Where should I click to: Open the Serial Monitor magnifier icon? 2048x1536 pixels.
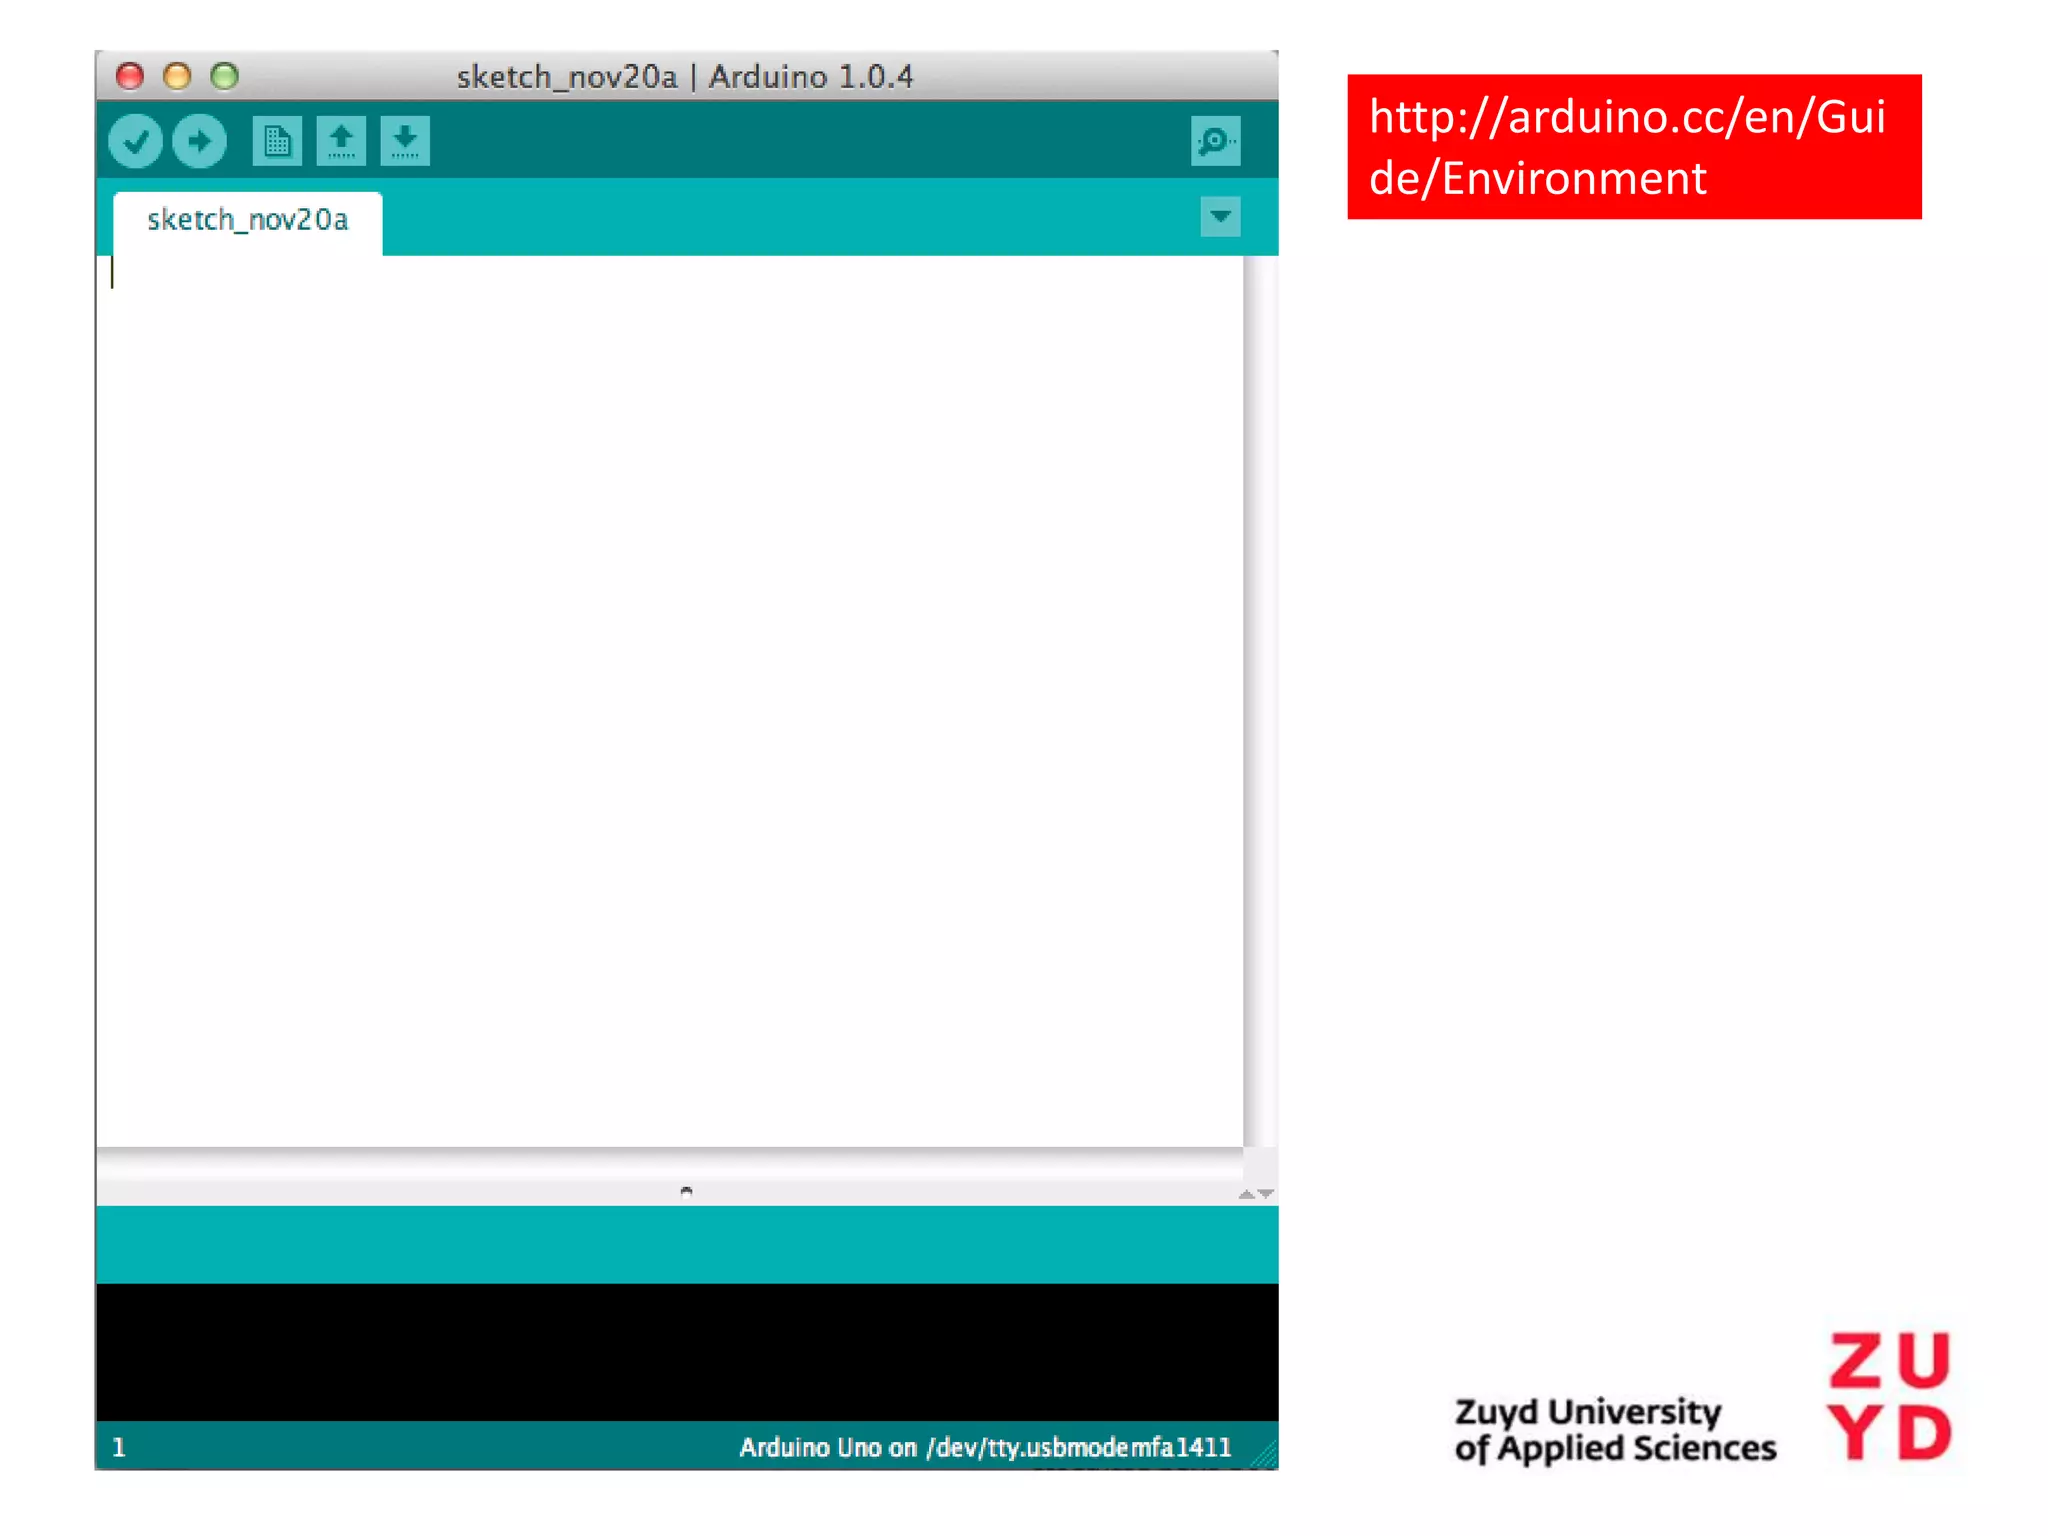pos(1216,141)
